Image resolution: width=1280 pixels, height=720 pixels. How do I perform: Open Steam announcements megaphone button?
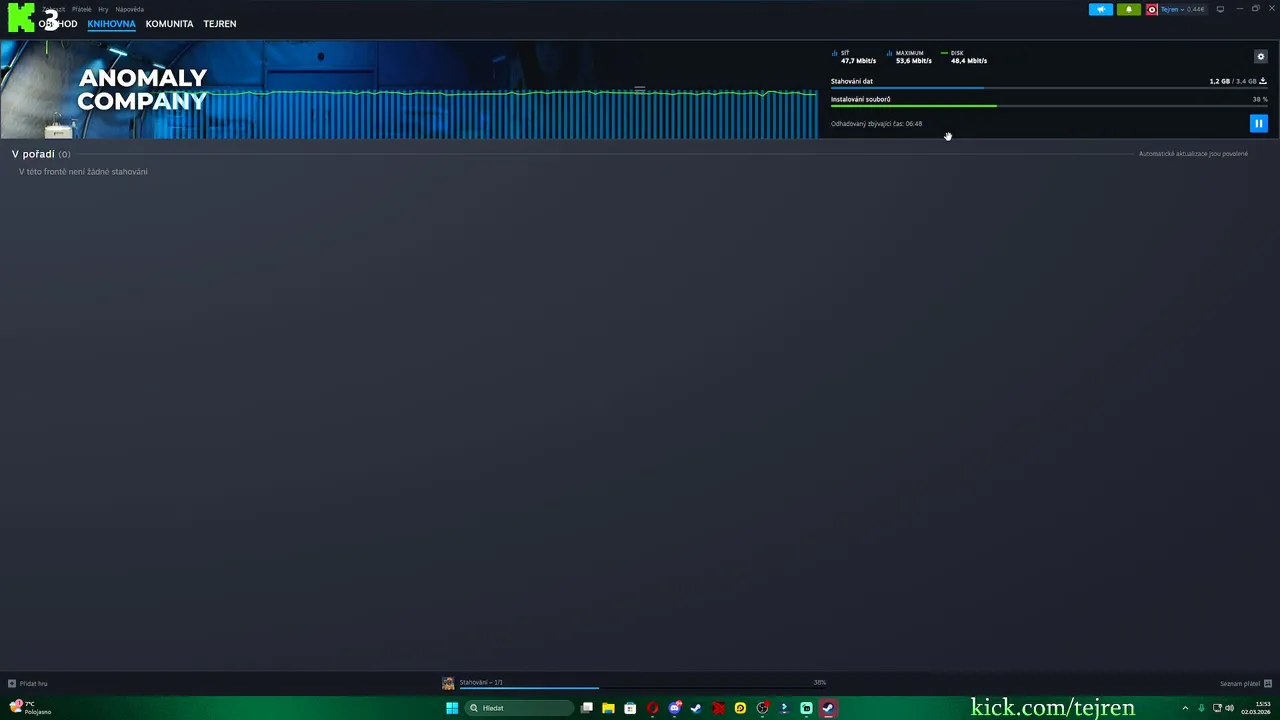(x=1100, y=9)
